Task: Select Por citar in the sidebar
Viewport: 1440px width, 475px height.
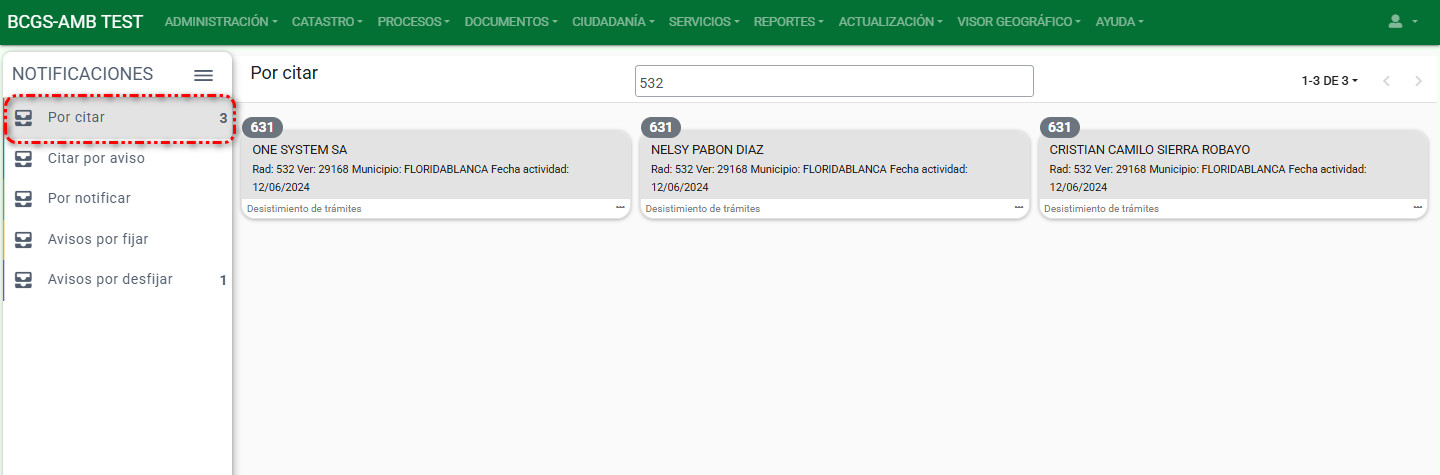Action: tap(76, 118)
